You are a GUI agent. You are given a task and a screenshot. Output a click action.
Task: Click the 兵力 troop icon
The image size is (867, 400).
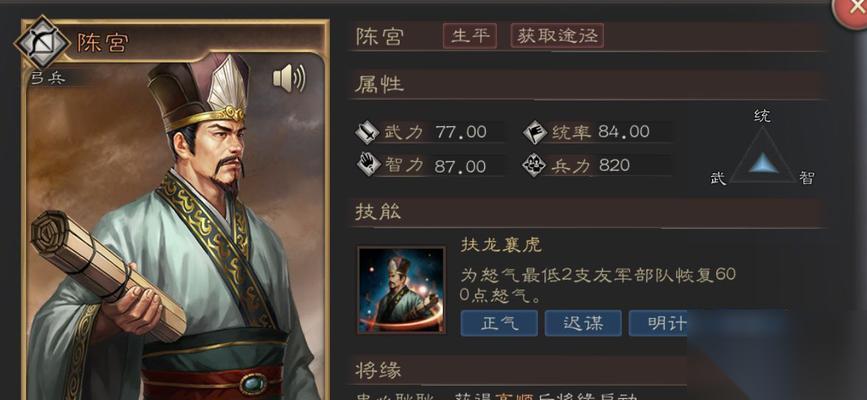(x=534, y=165)
